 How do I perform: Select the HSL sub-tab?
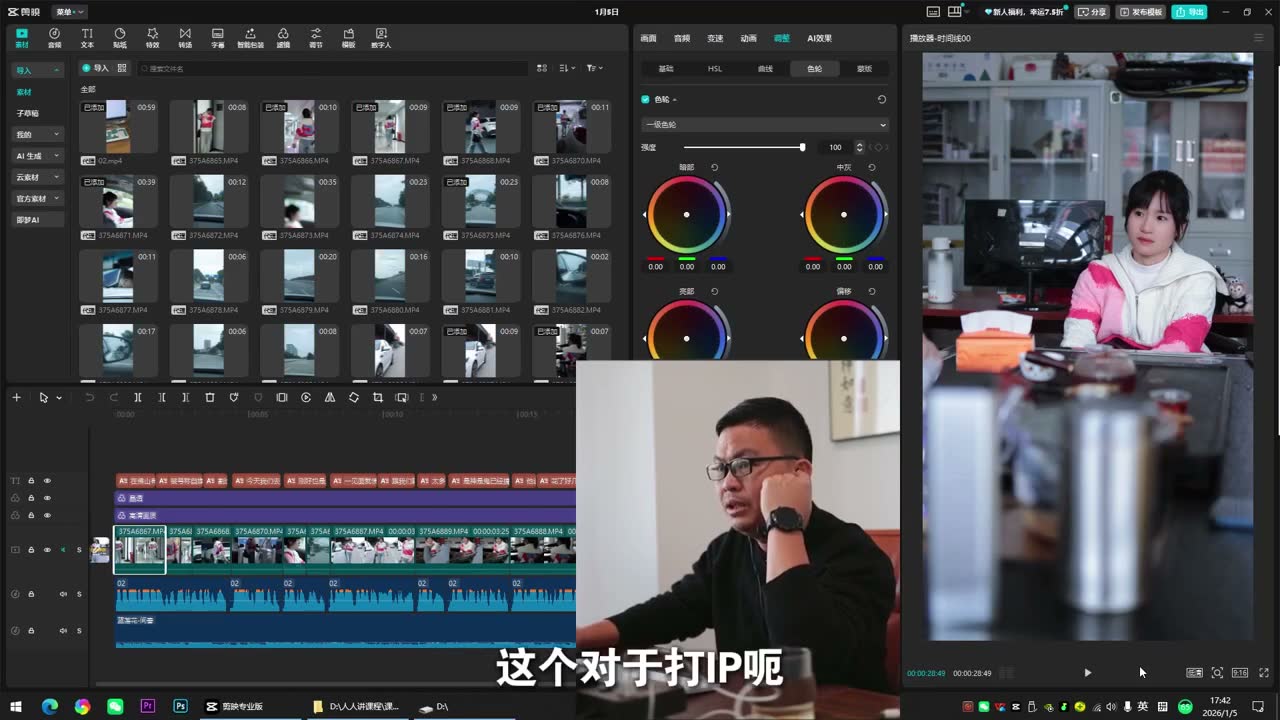715,69
